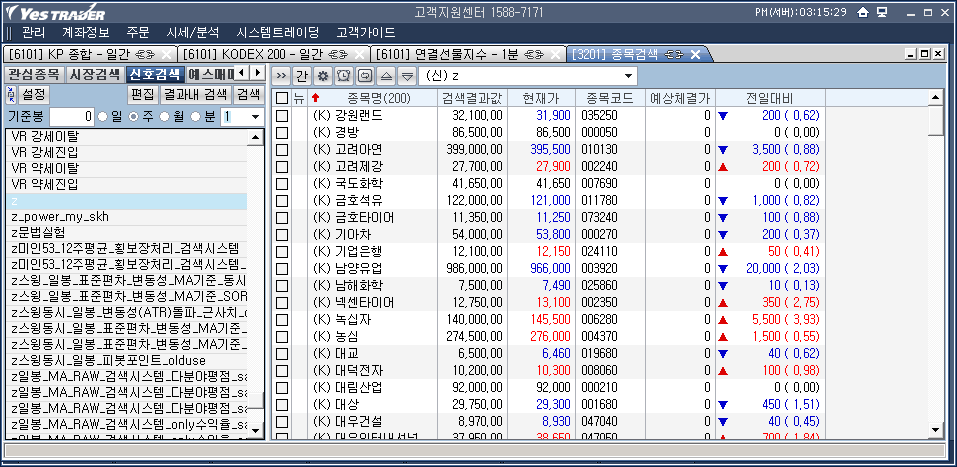This screenshot has width=957, height=467.
Task: Click the home icon in title bar
Action: tap(861, 13)
